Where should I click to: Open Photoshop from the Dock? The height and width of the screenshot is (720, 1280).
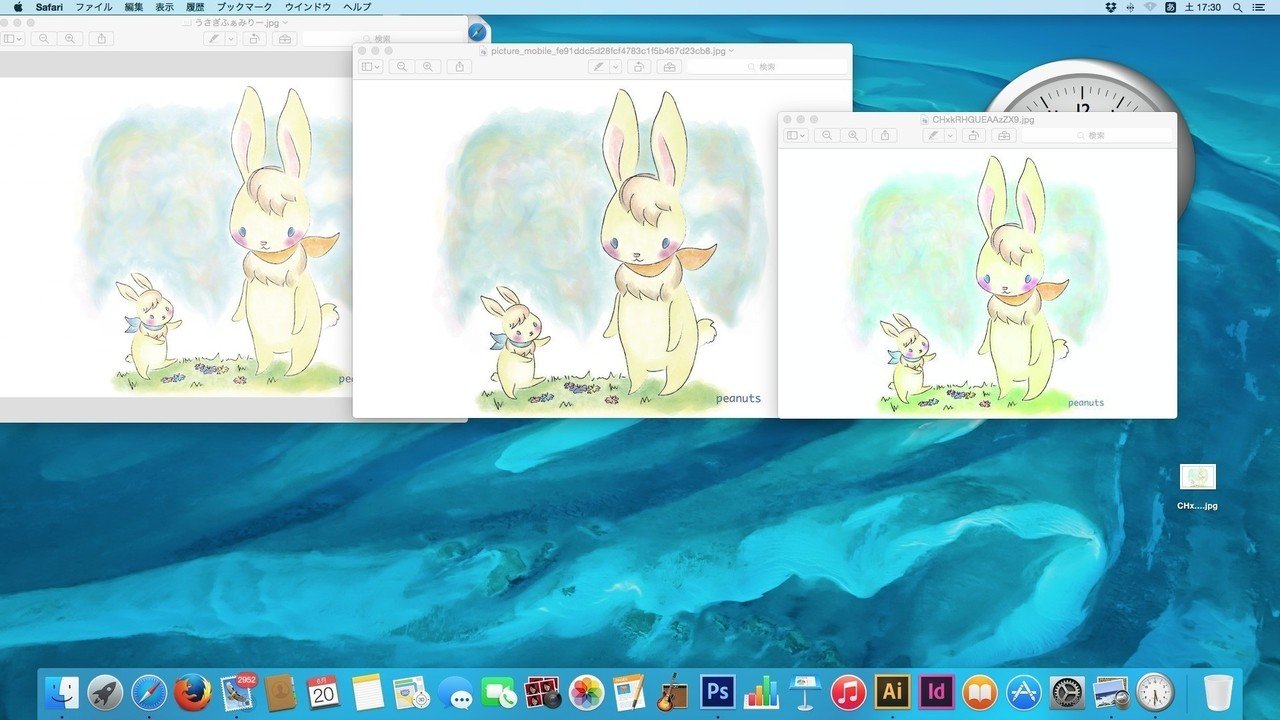(x=718, y=691)
